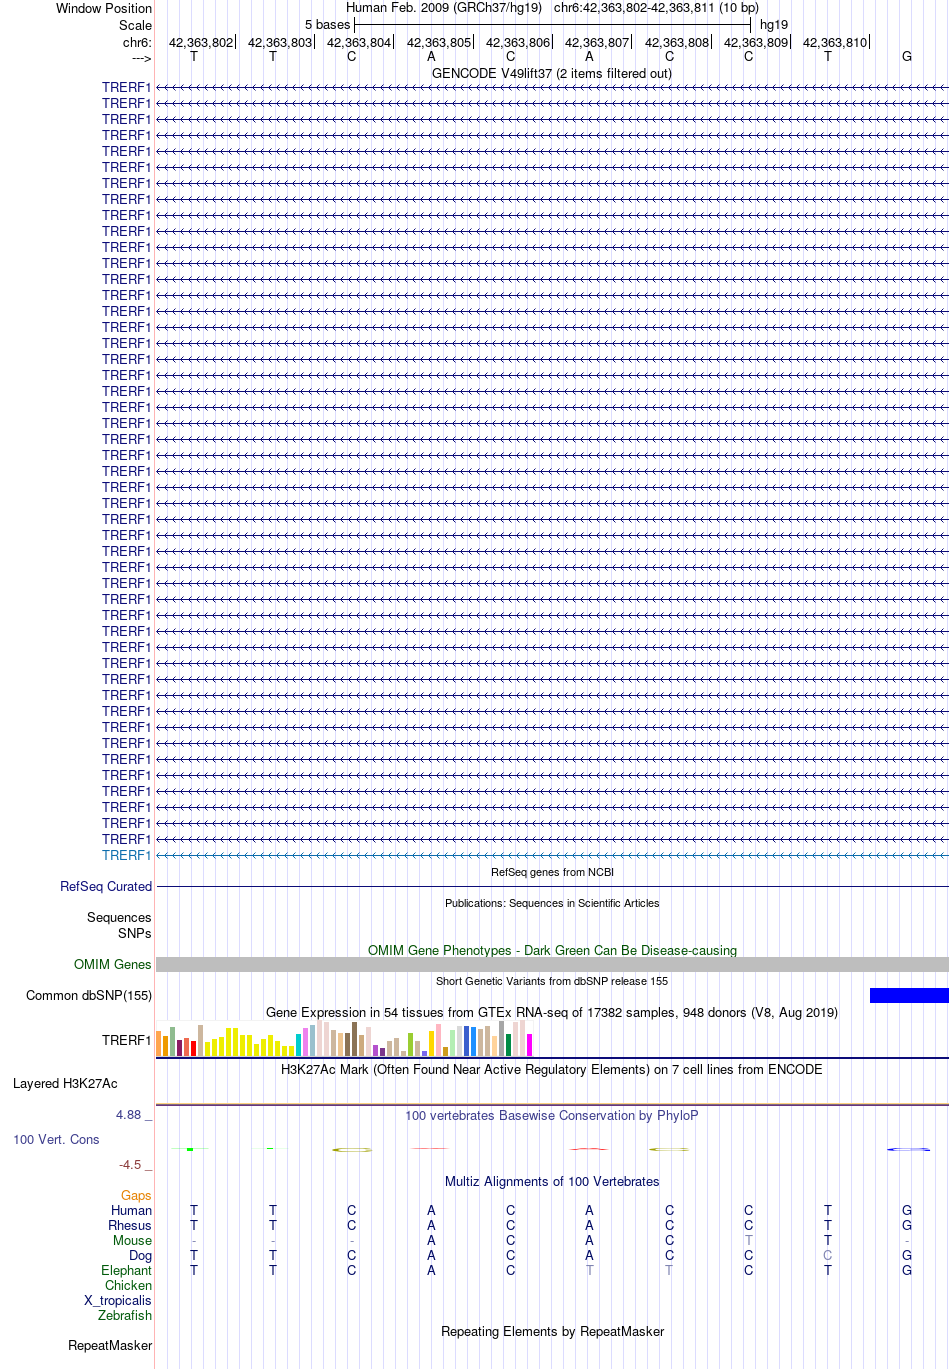Click the 5 bases scale bar
This screenshot has height=1369, width=950.
click(552, 24)
